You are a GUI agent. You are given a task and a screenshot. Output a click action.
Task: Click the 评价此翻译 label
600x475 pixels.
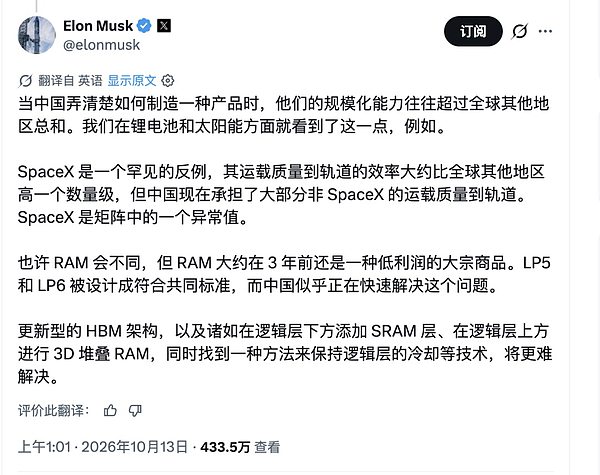pos(54,411)
